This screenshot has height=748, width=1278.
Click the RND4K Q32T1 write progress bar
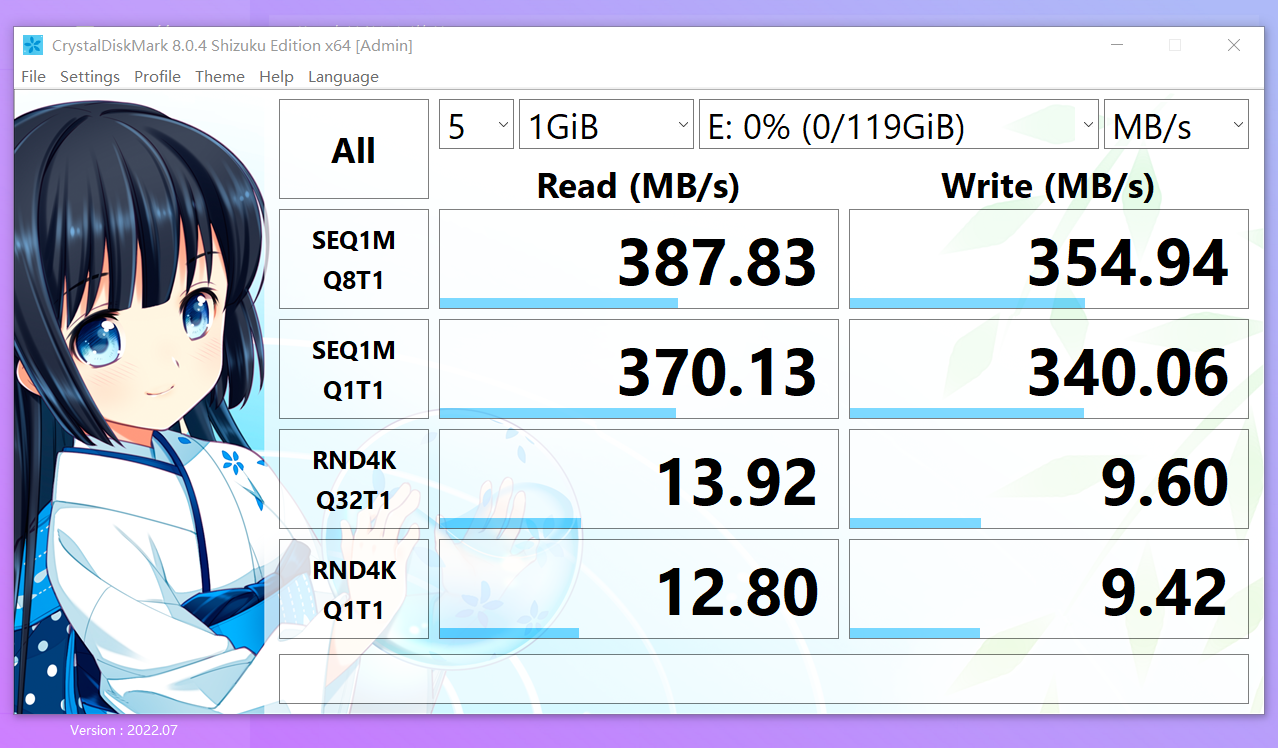(x=914, y=522)
